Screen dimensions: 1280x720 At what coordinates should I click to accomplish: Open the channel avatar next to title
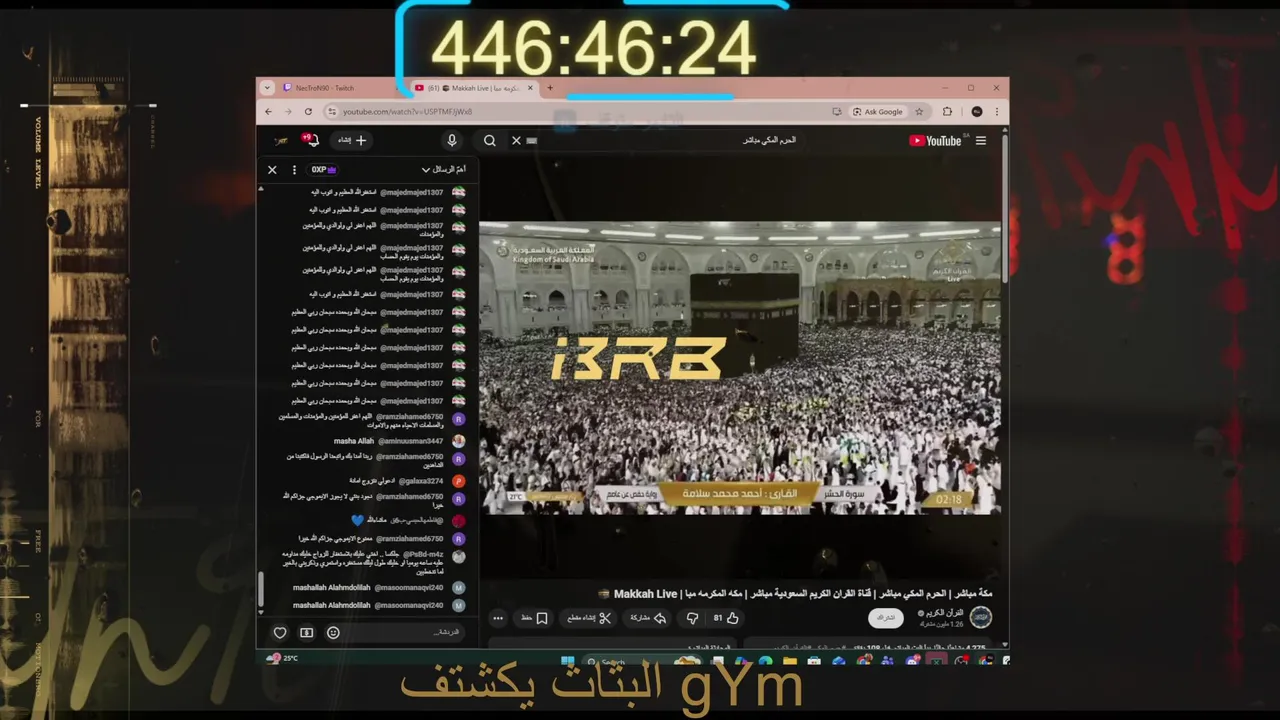981,617
